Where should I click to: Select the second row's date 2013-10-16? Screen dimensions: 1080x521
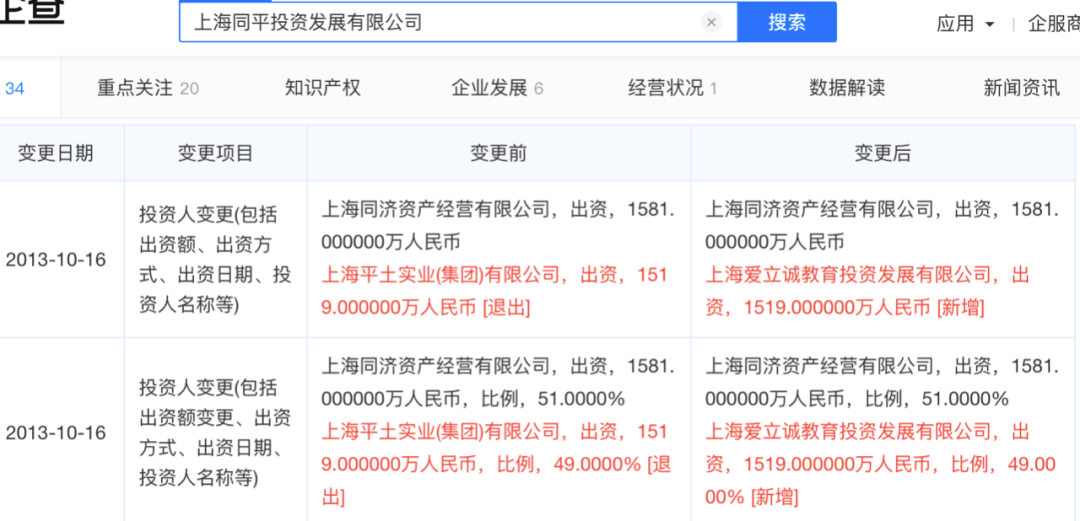56,433
